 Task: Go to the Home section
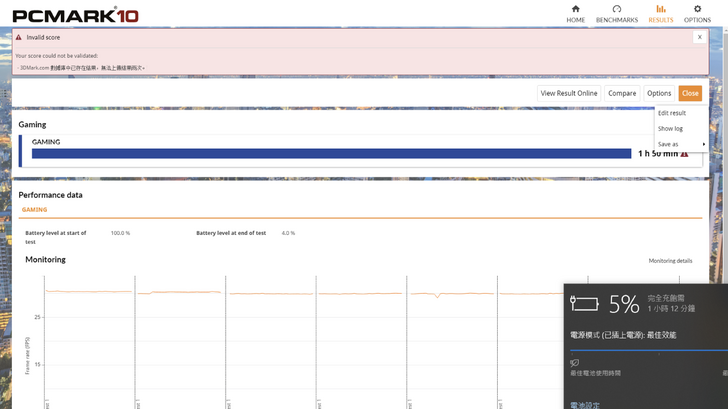[x=575, y=13]
